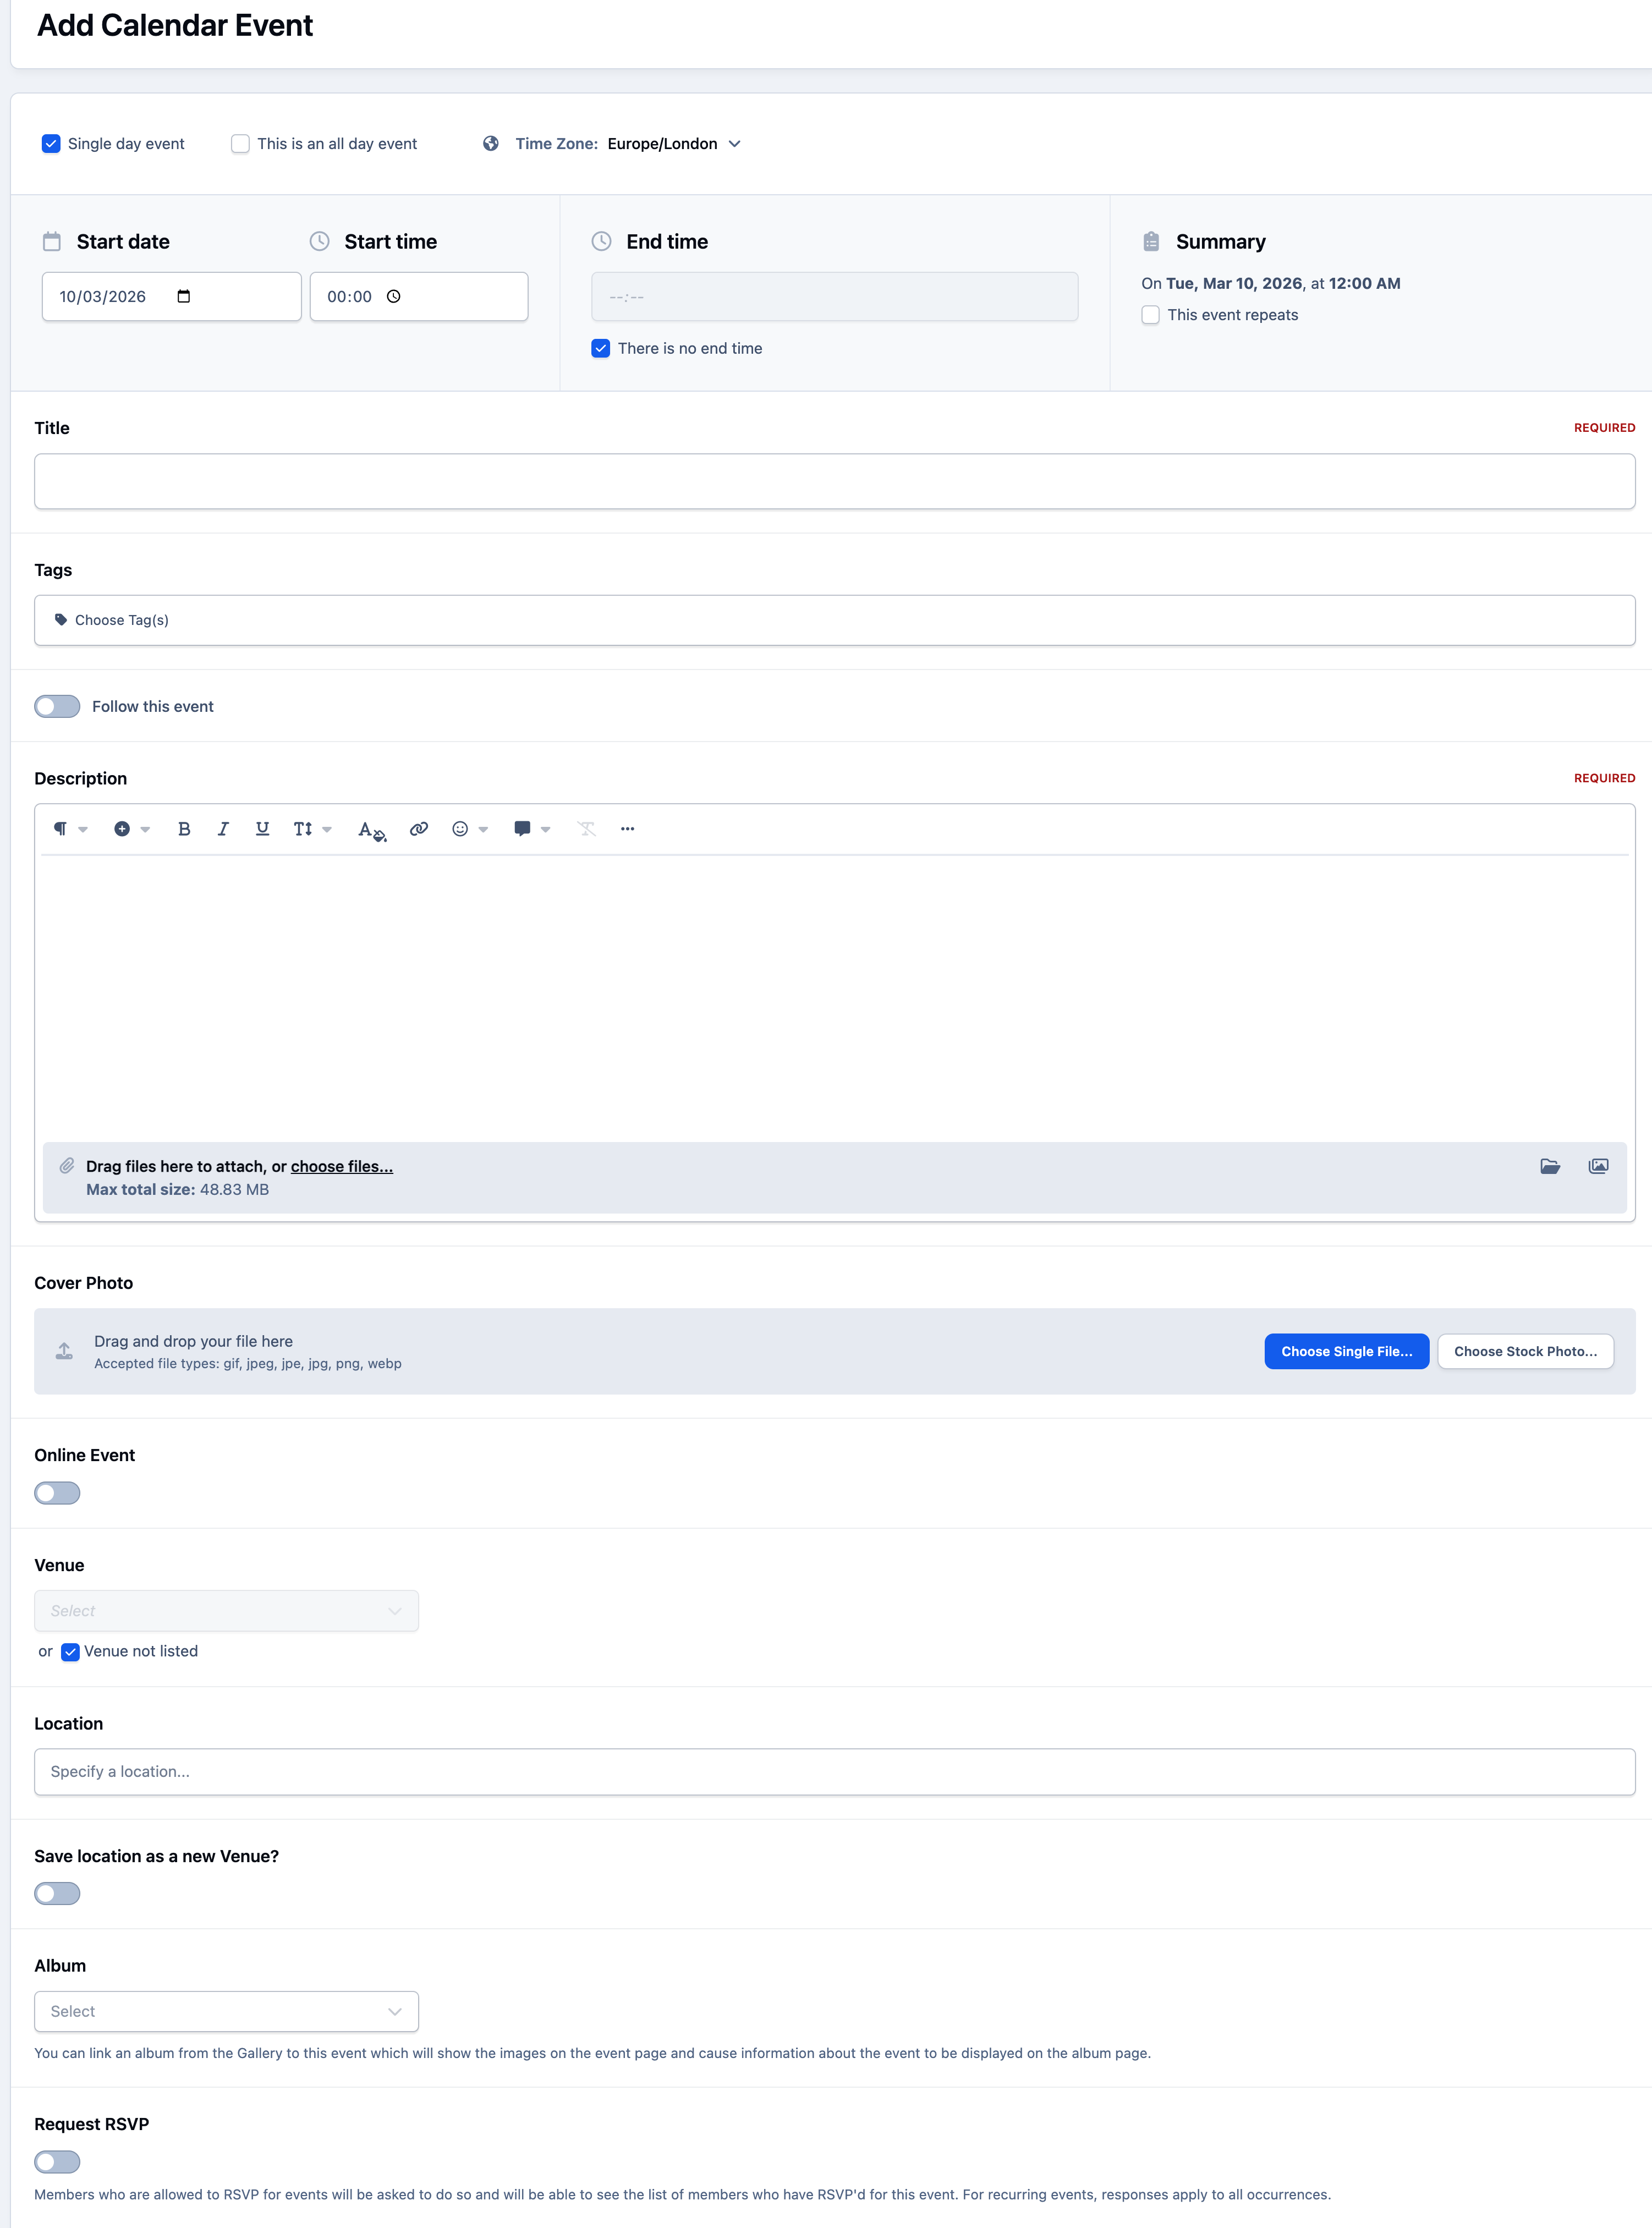Open the Choose Tag(s) selector

(x=835, y=620)
